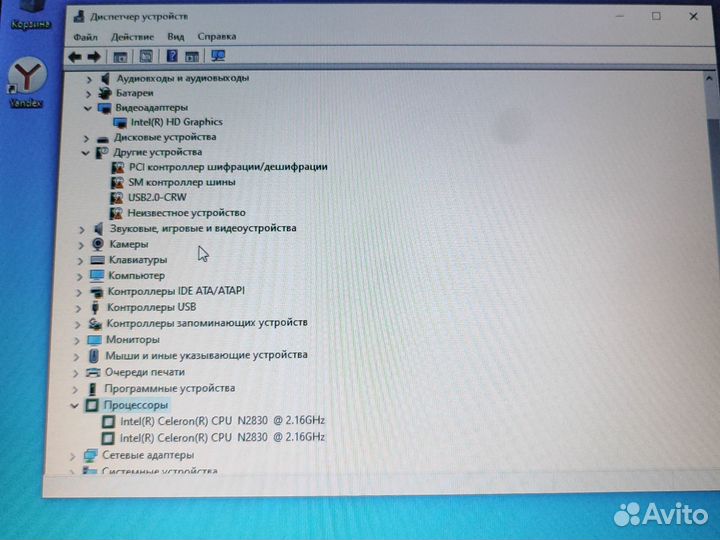Select Программные устройства label
The width and height of the screenshot is (720, 540).
[x=169, y=388]
